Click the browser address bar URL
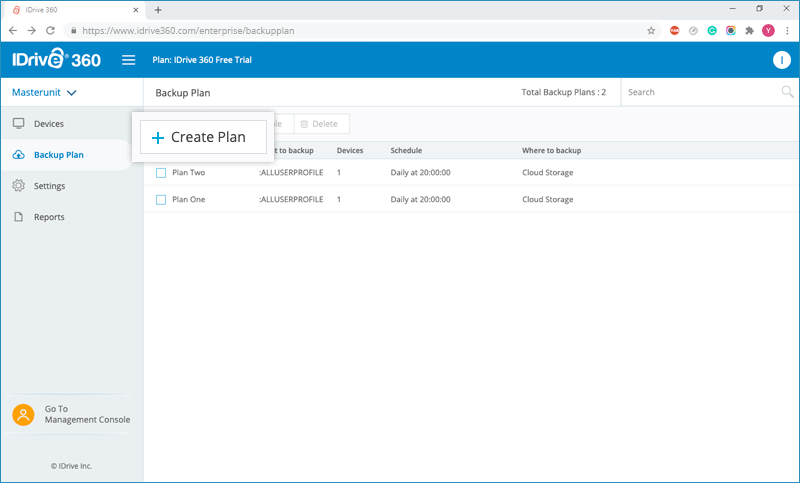Screen dimensions: 800x483 188,31
